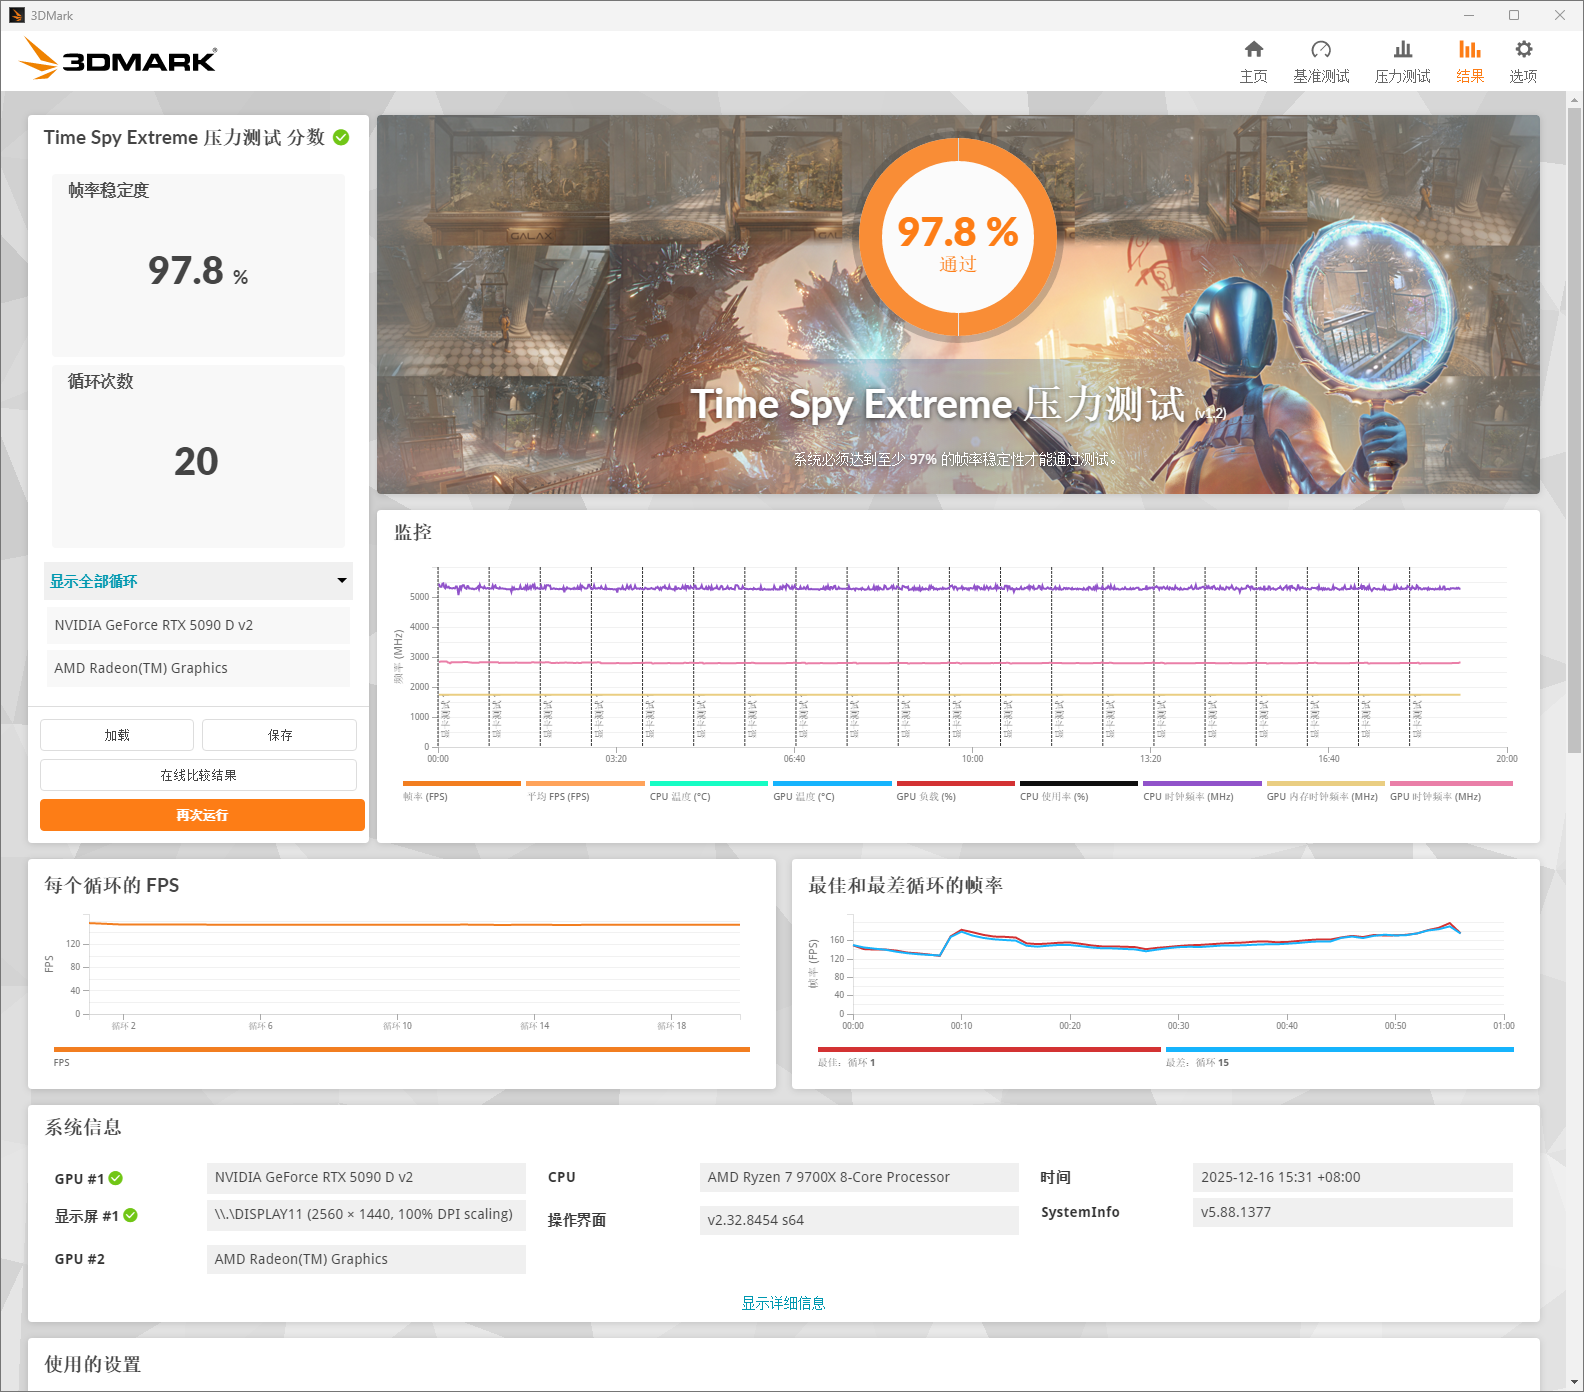1584x1392 pixels.
Task: Toggle the GPU 内存时钟频率 (MHz) legend series
Action: (1325, 791)
